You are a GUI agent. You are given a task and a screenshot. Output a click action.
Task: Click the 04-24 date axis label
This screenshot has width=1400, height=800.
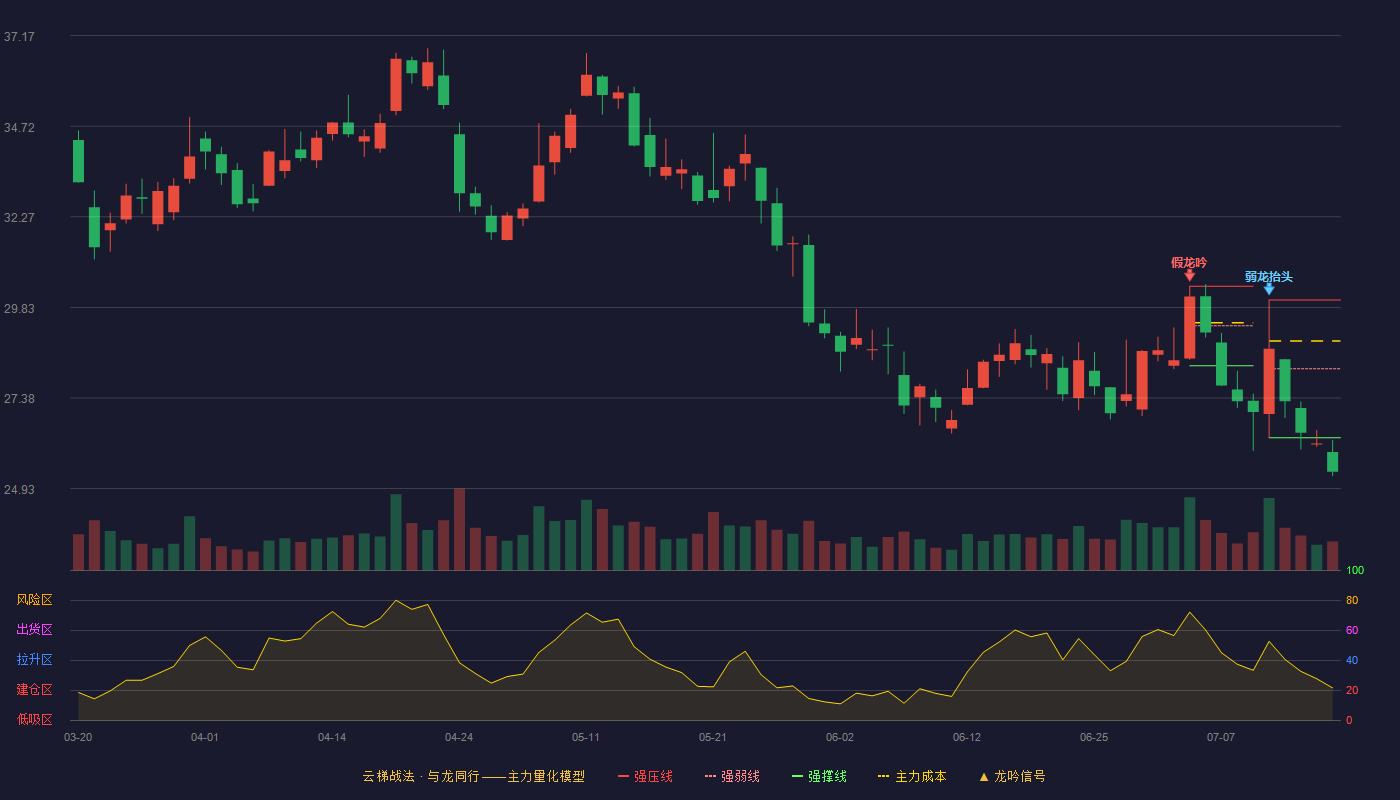[459, 737]
